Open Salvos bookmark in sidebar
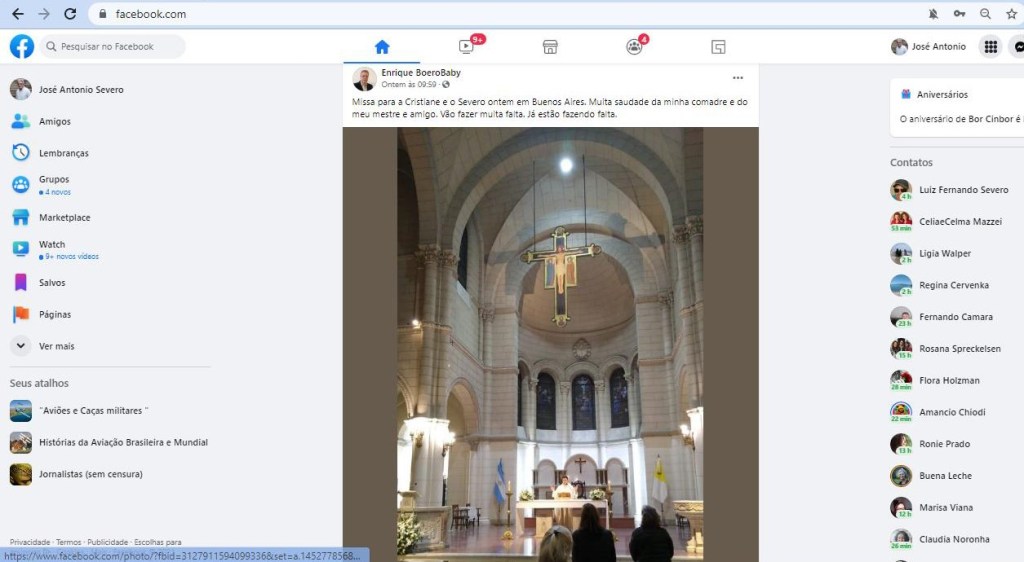Screen dimensions: 1024x562 (52, 283)
